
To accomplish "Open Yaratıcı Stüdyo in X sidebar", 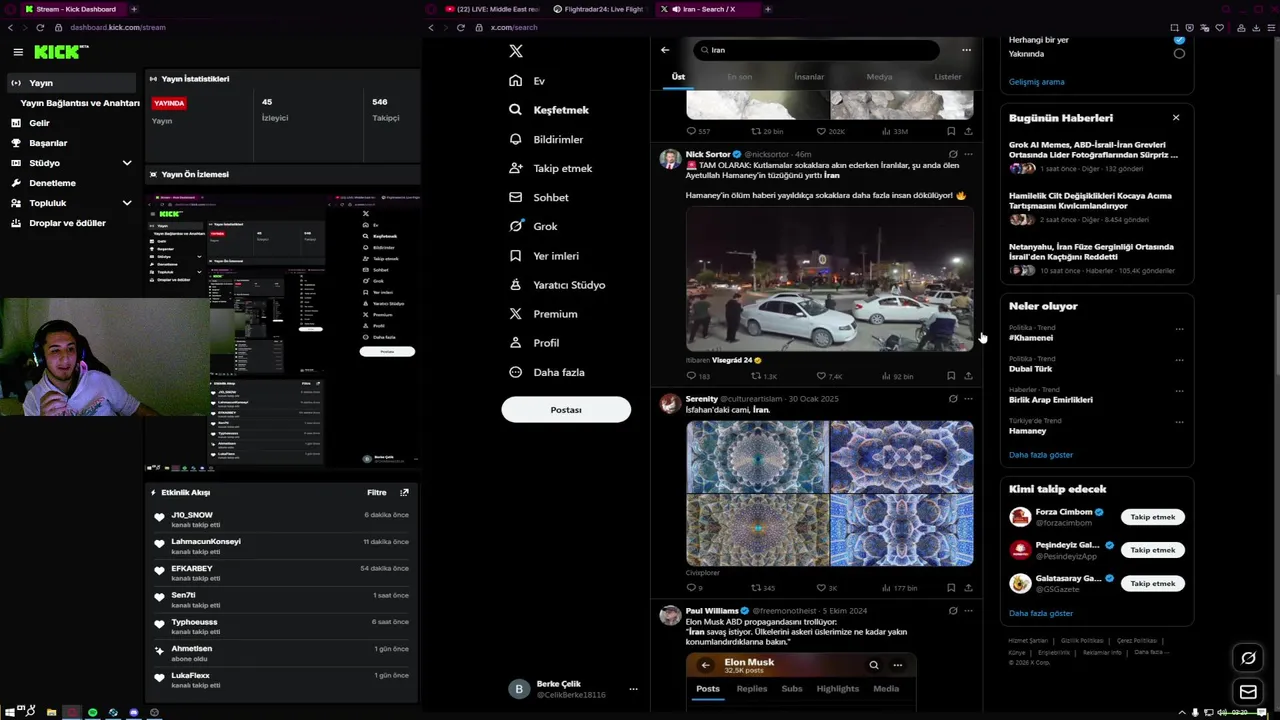I will pyautogui.click(x=557, y=285).
